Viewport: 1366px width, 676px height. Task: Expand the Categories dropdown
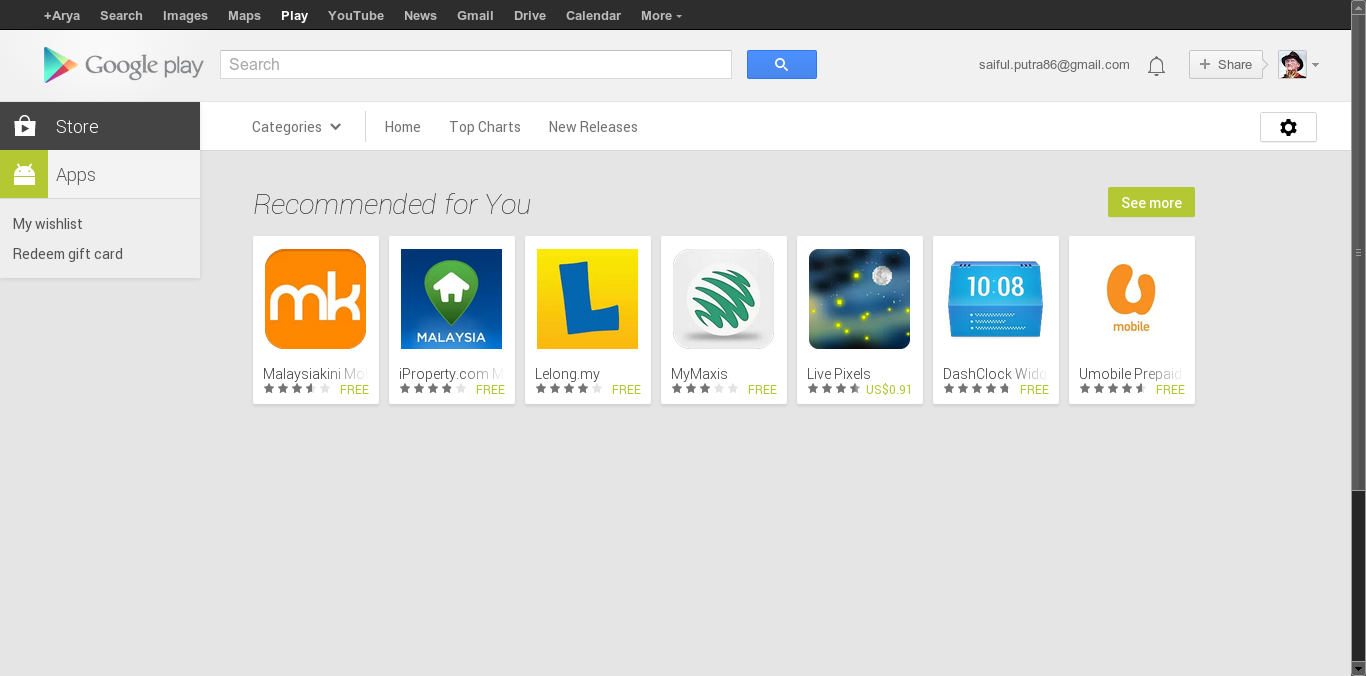(296, 126)
